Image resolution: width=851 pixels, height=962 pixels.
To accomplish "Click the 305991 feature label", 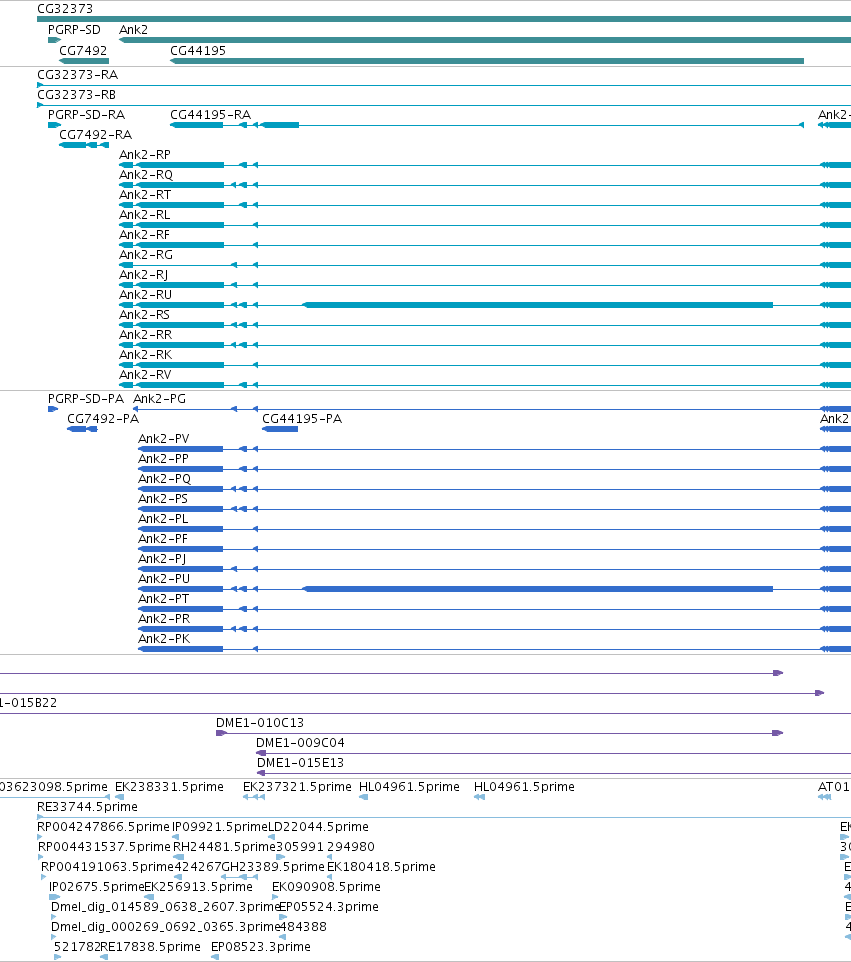I will tap(300, 847).
